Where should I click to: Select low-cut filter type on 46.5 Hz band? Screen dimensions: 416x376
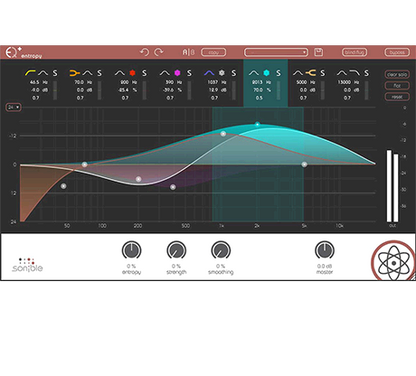coord(30,73)
